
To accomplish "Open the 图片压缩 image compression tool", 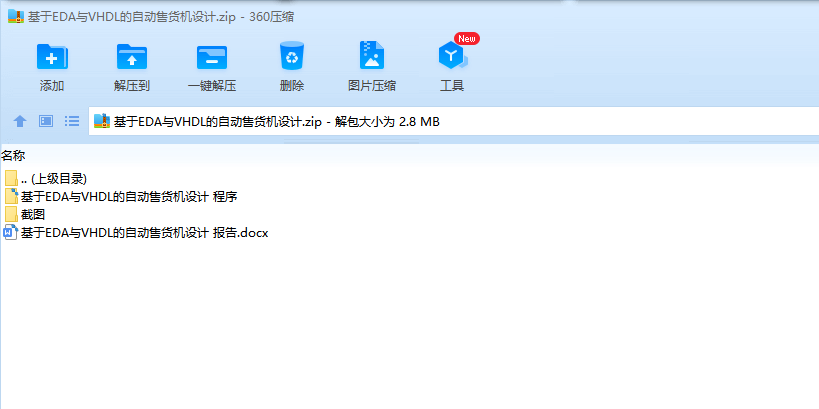I will point(372,55).
